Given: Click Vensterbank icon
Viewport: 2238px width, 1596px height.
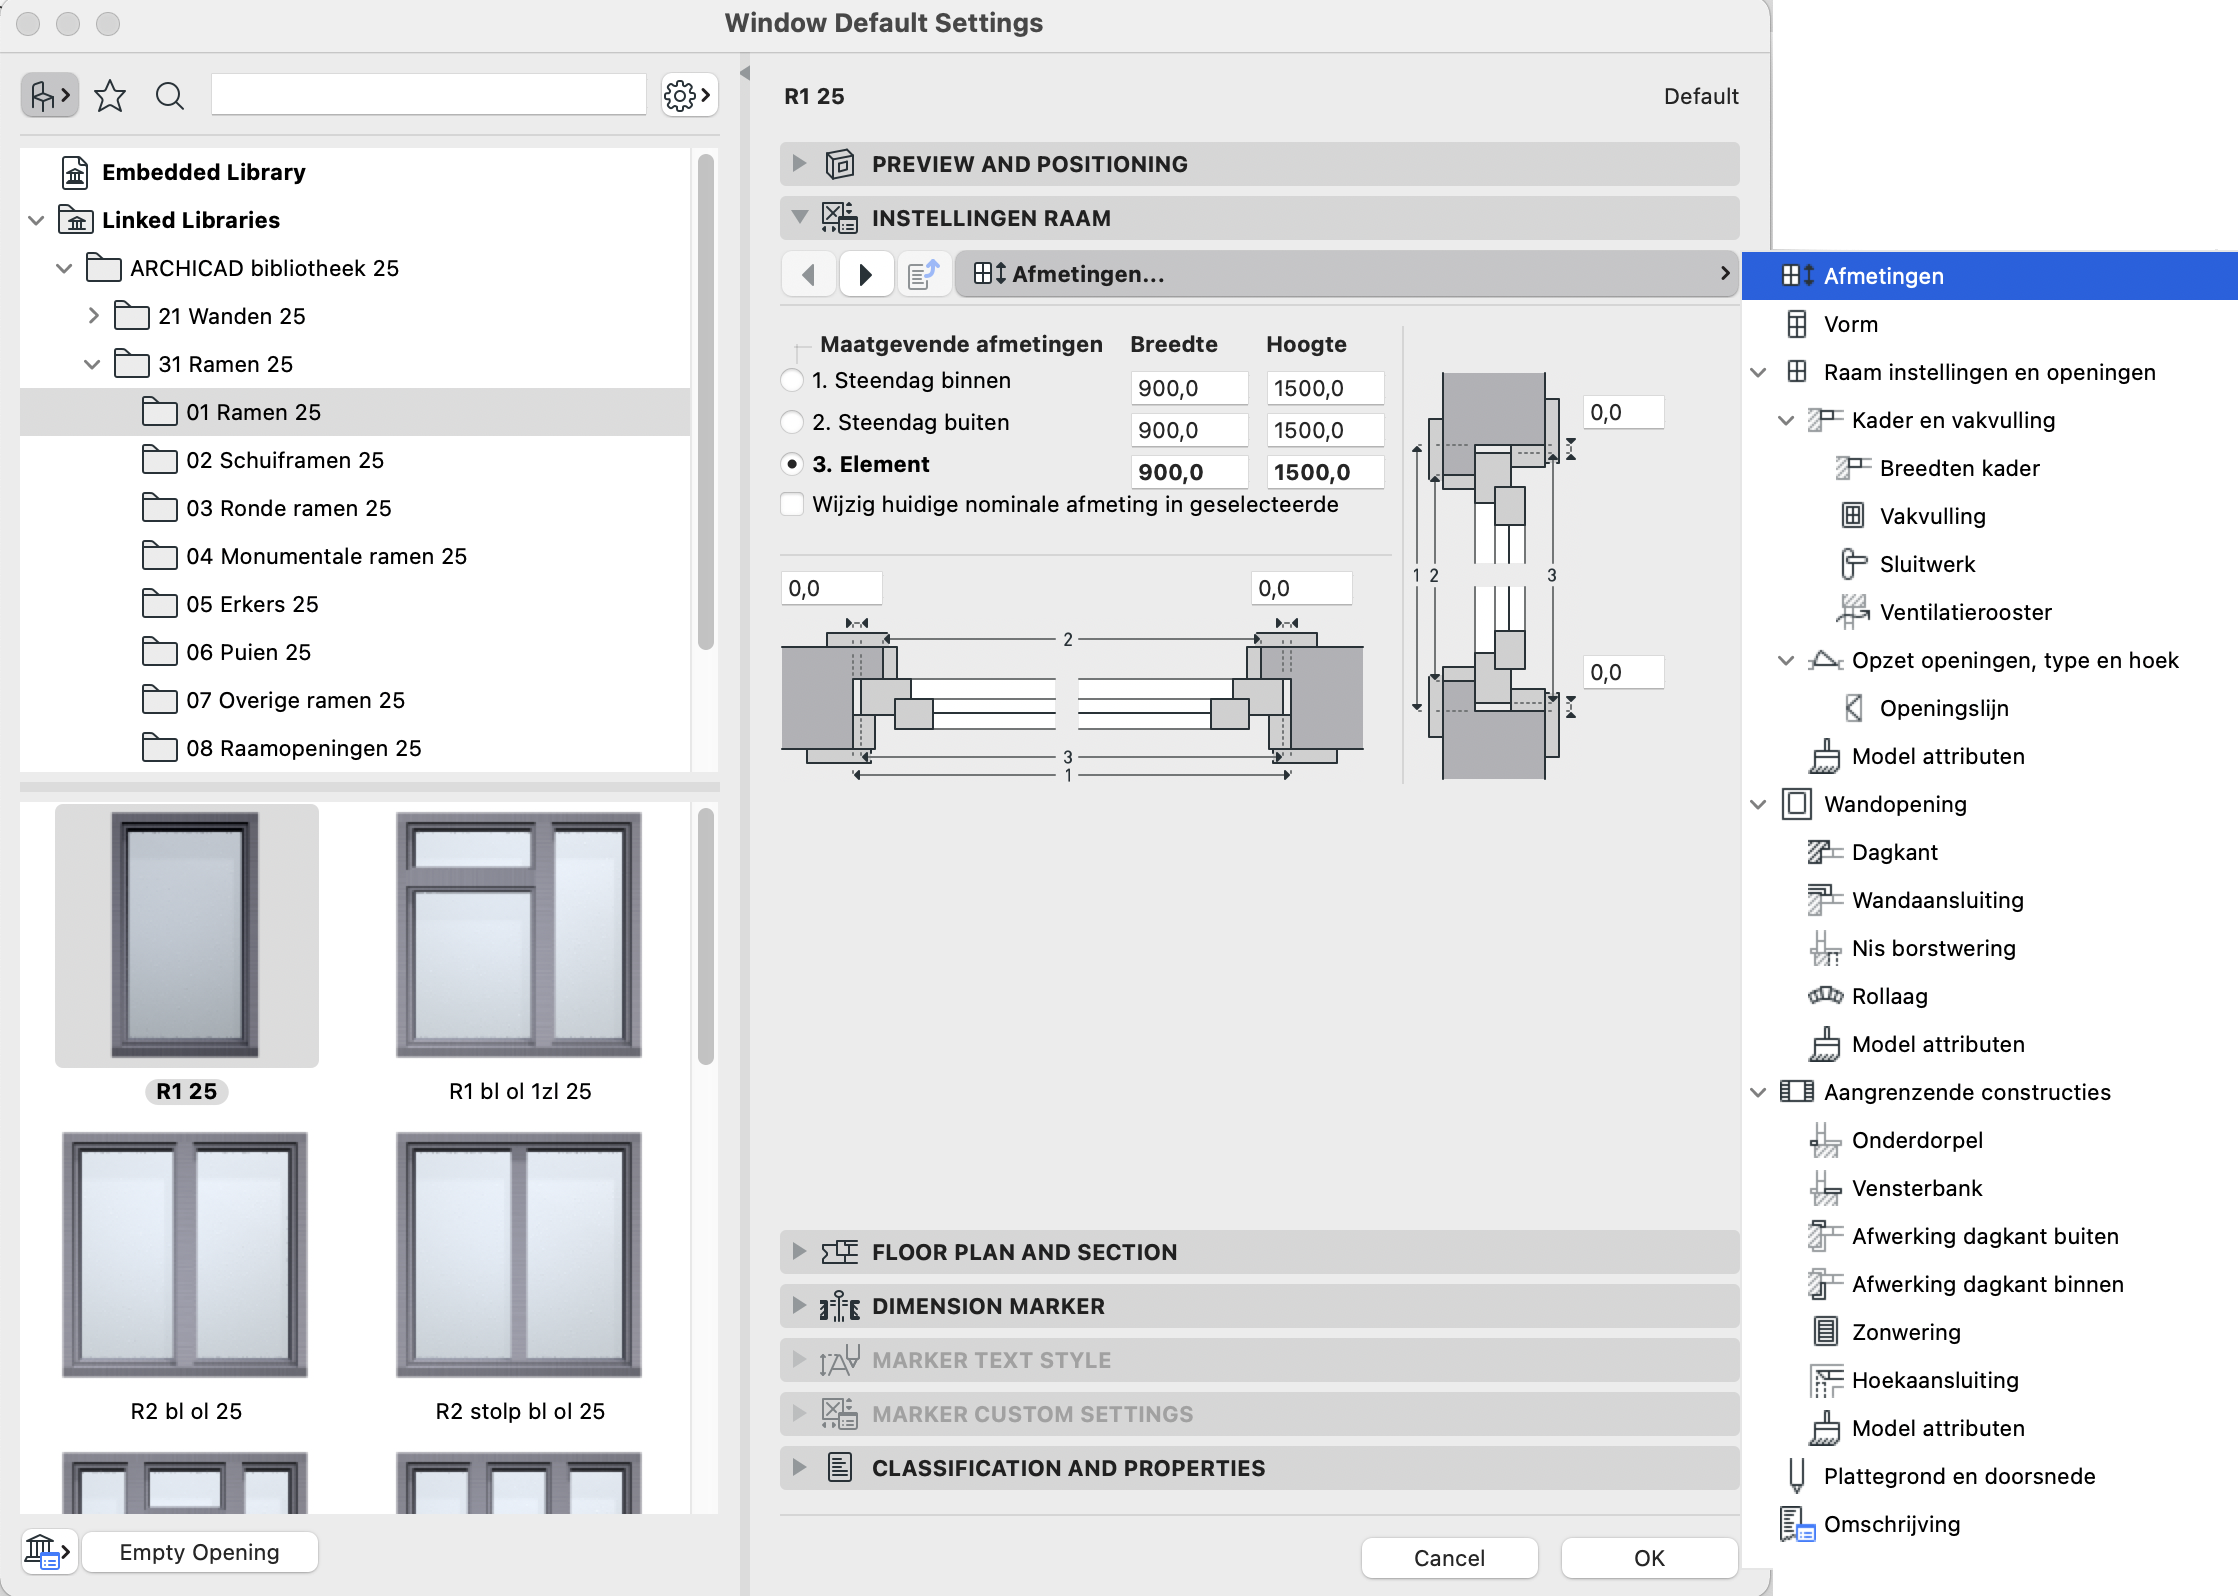Looking at the screenshot, I should click(1825, 1188).
